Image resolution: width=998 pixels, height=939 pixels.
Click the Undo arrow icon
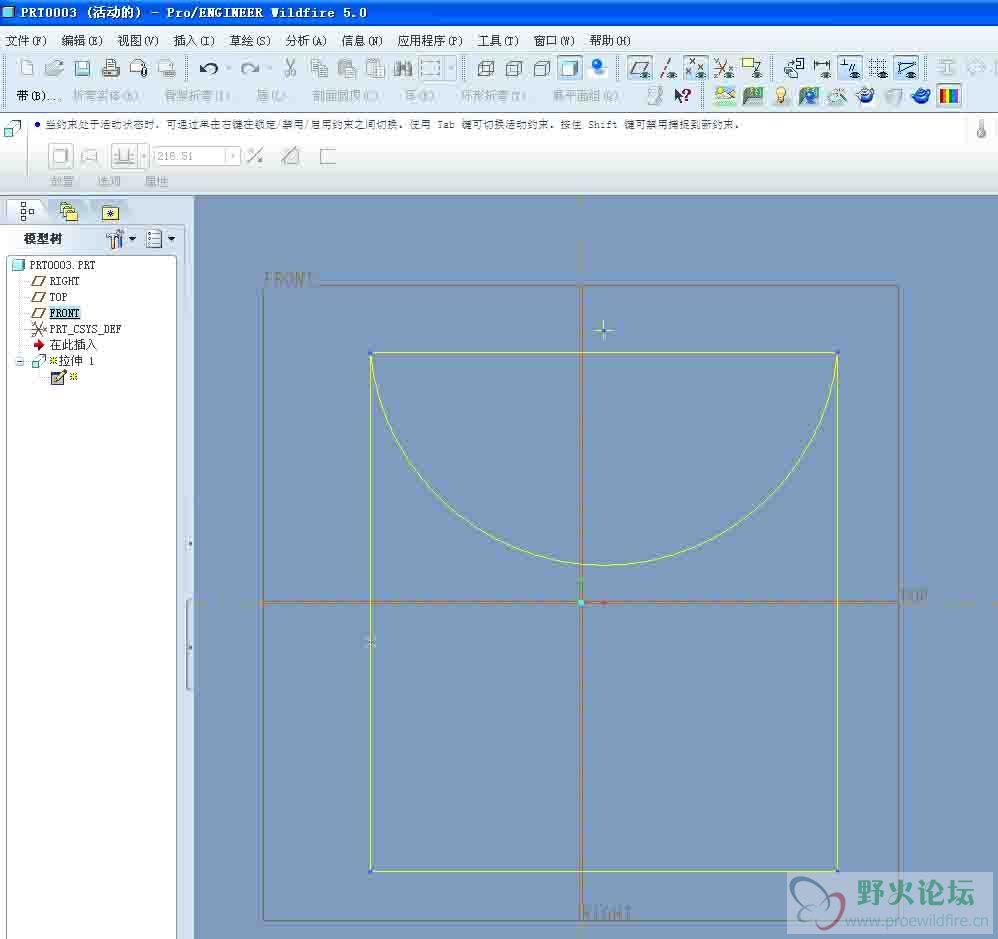(208, 67)
